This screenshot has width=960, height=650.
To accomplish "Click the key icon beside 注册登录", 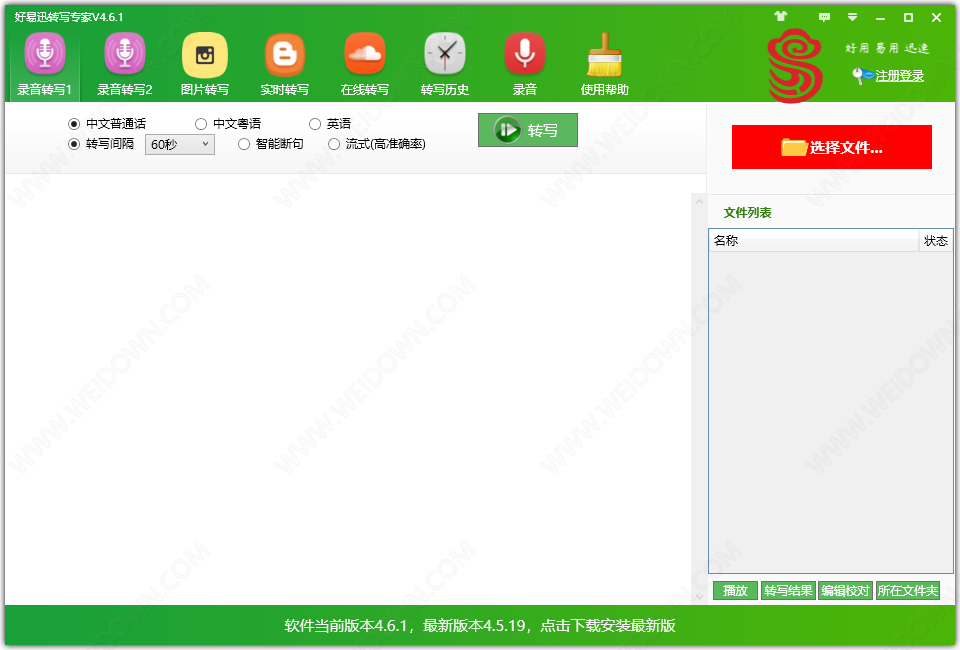I will [x=862, y=76].
